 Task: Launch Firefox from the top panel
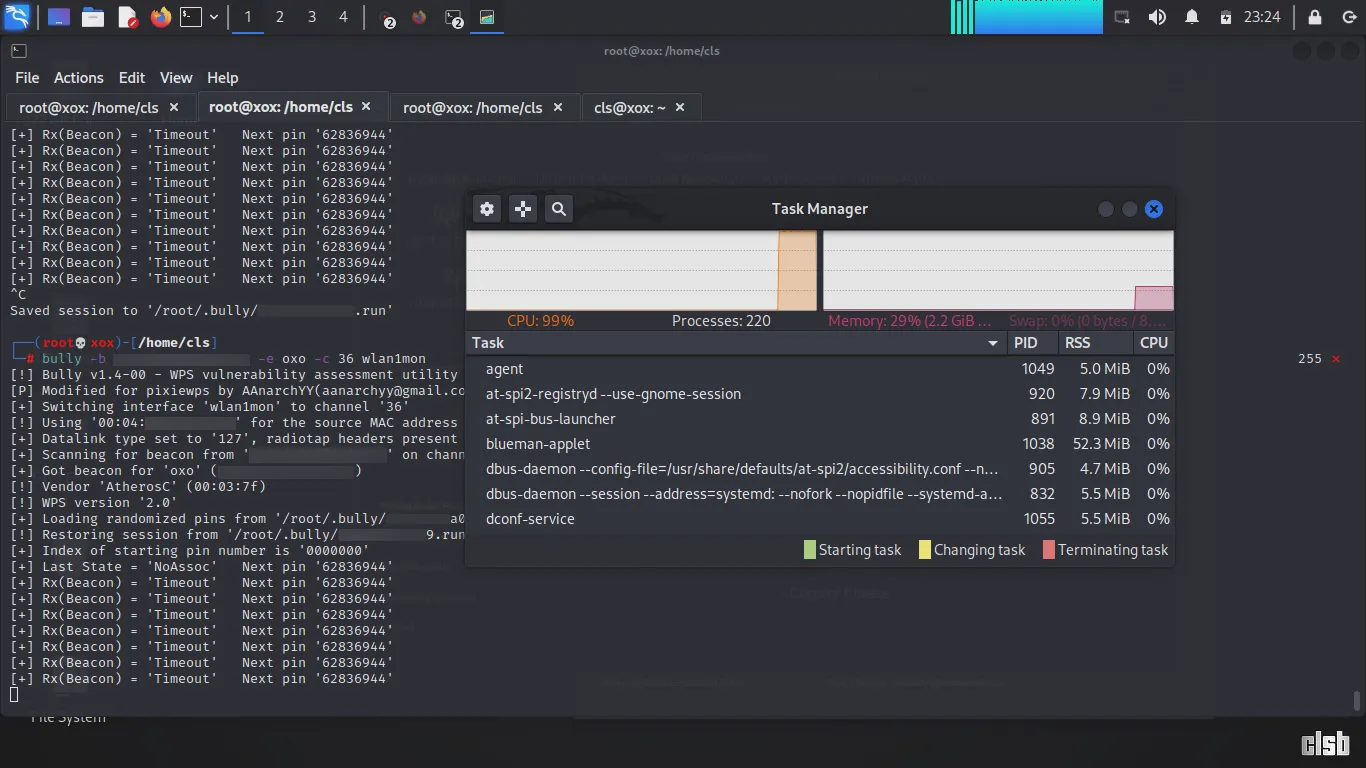click(161, 17)
